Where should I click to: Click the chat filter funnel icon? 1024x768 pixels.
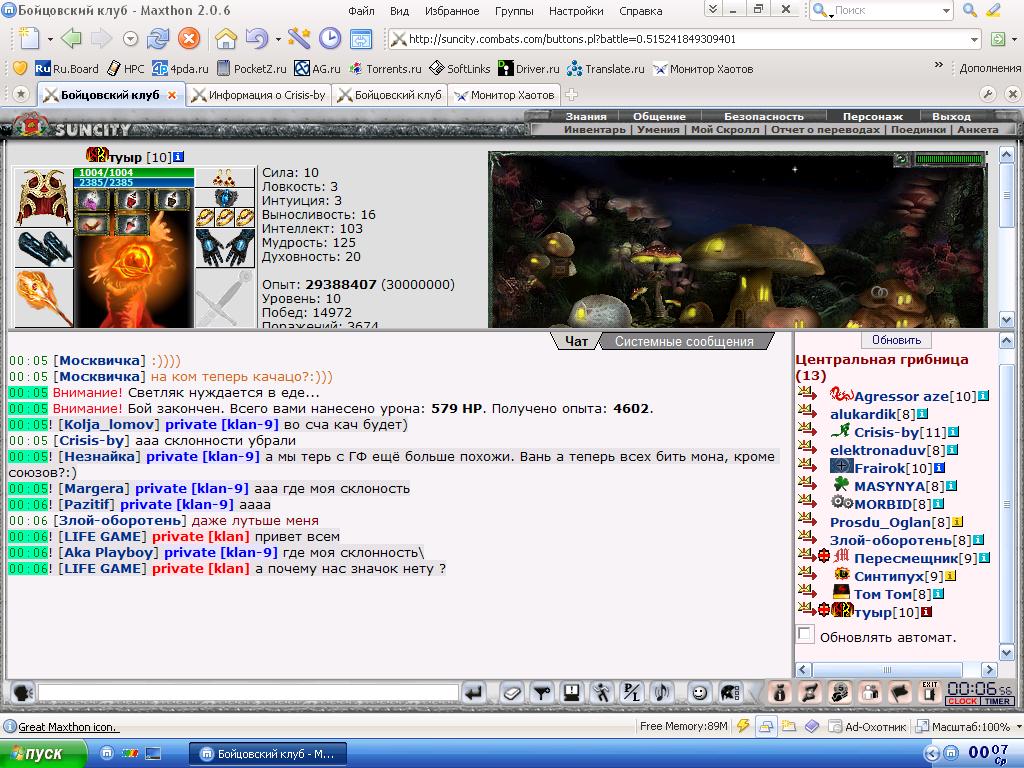(541, 692)
